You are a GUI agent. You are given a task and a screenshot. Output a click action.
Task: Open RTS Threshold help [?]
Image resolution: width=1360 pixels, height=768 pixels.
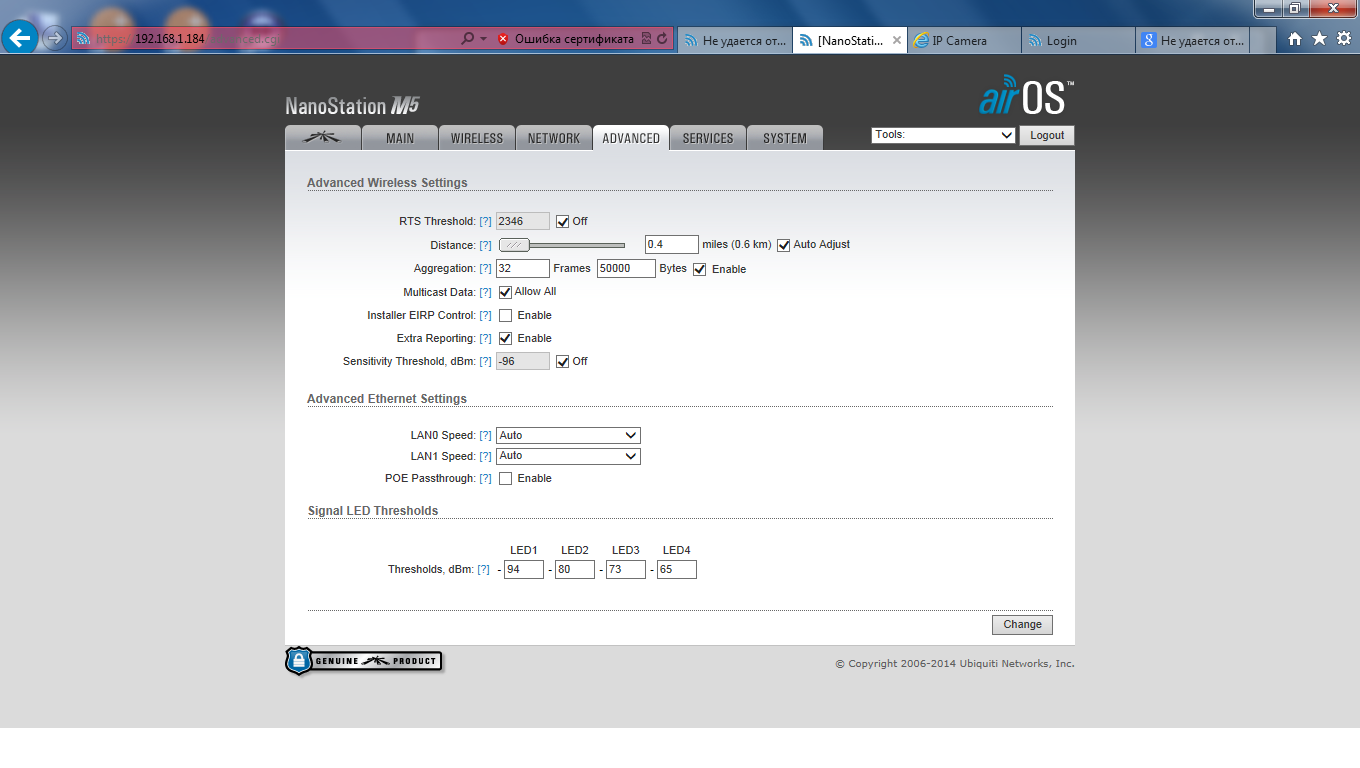(485, 221)
